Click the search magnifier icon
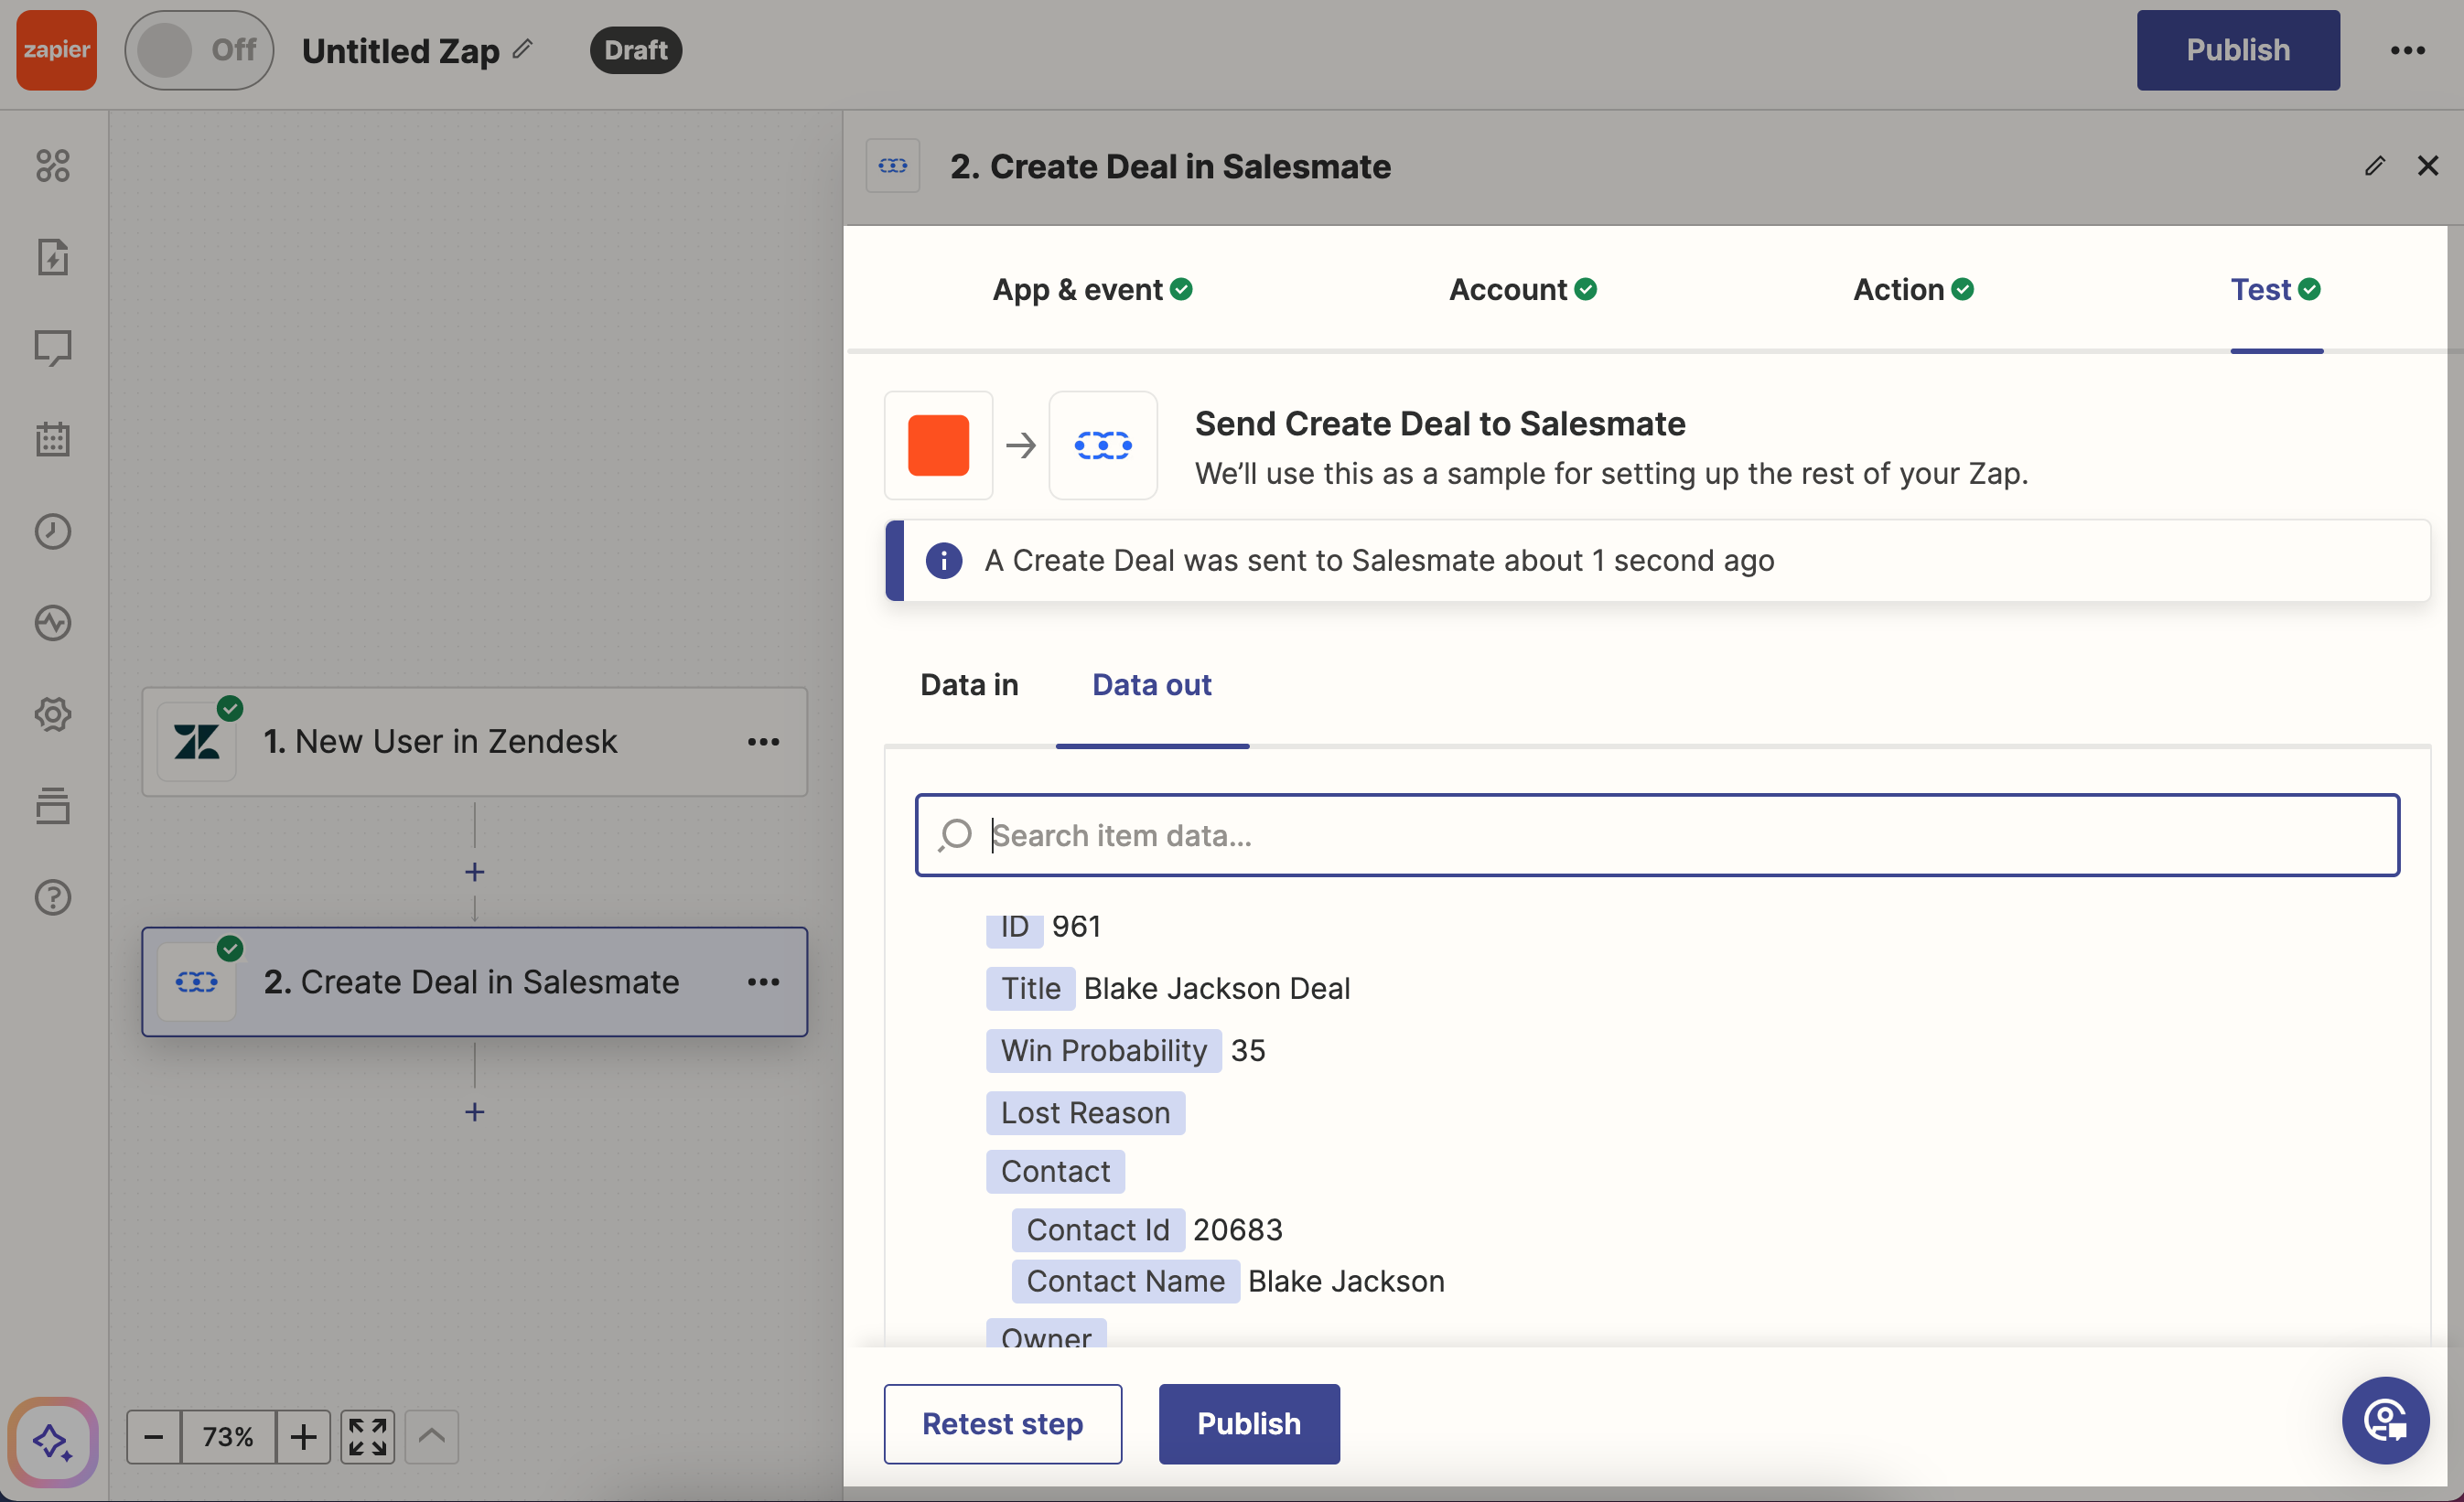Viewport: 2464px width, 1502px height. point(955,835)
